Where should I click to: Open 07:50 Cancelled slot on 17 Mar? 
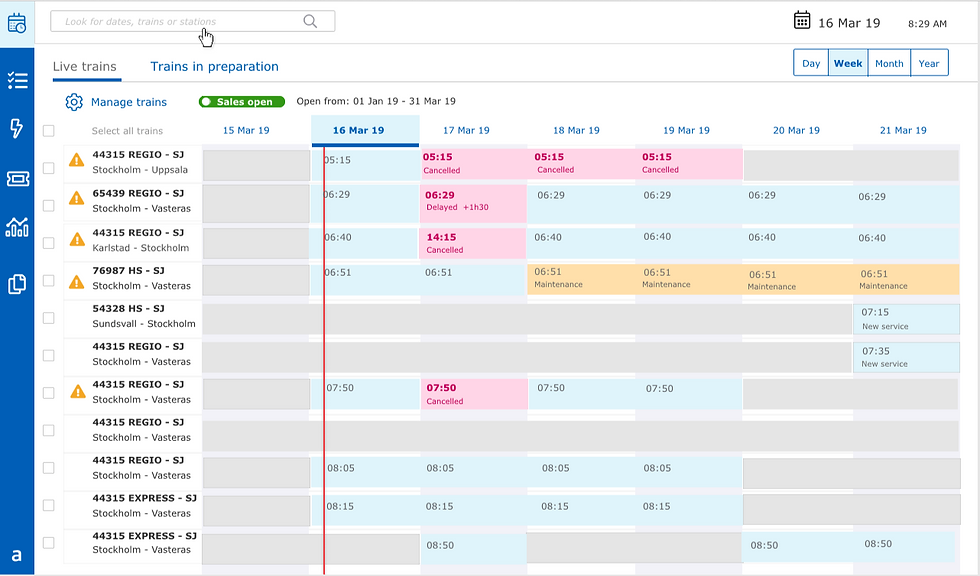click(474, 394)
